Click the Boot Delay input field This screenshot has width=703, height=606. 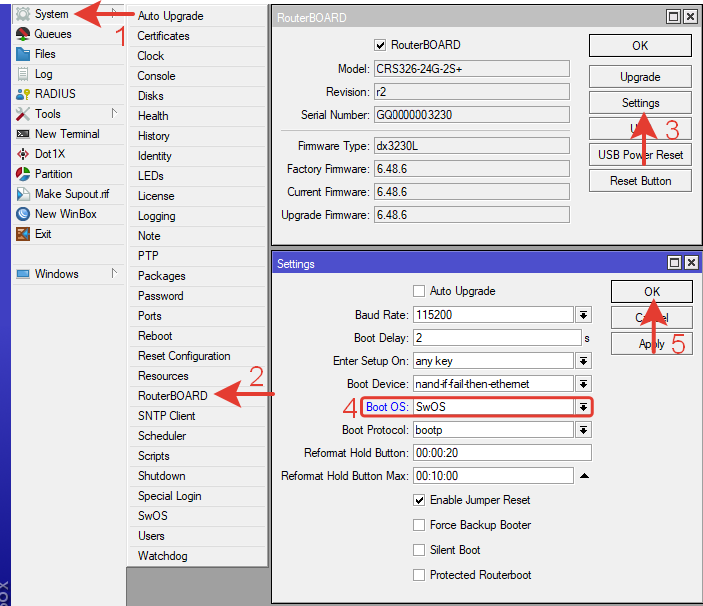point(497,338)
